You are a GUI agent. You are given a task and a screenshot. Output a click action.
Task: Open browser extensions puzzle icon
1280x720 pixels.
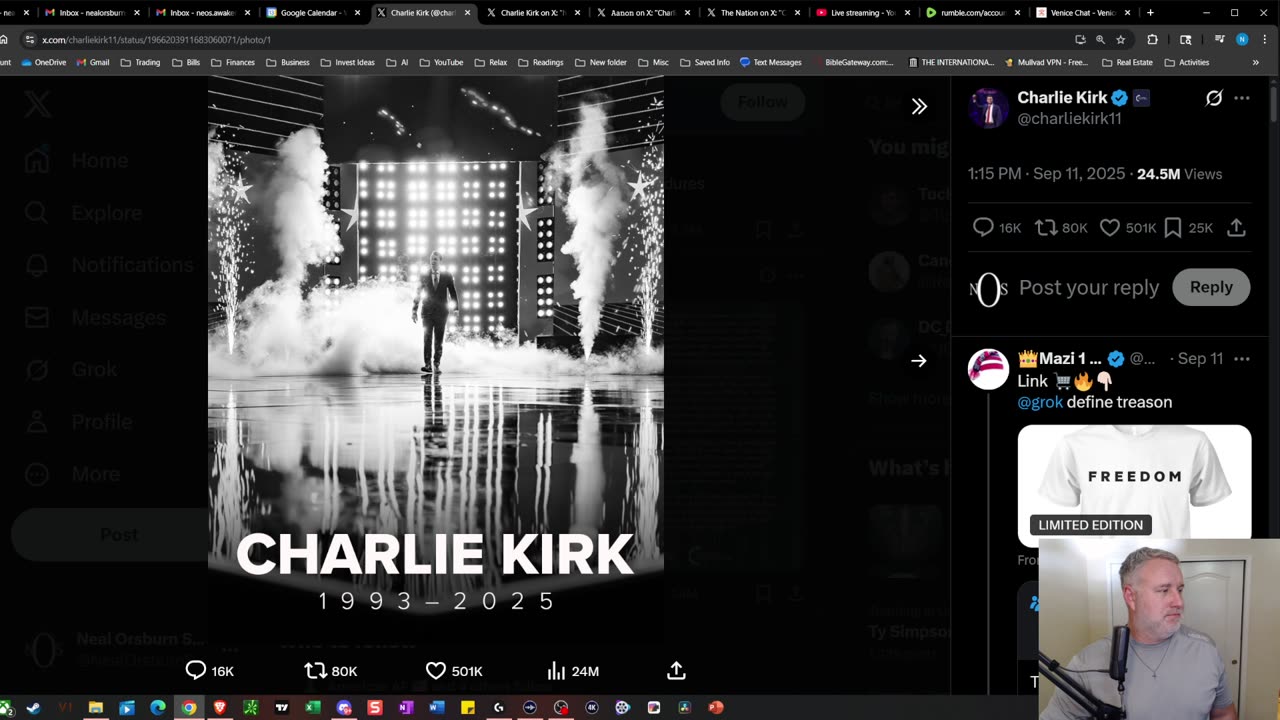tap(1152, 39)
